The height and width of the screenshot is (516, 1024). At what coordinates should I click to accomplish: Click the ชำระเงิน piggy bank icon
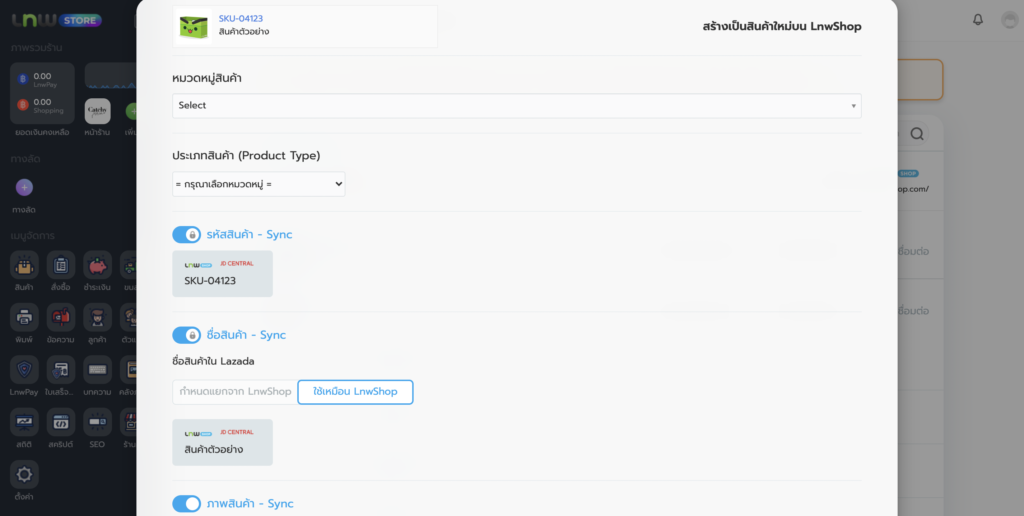(97, 265)
